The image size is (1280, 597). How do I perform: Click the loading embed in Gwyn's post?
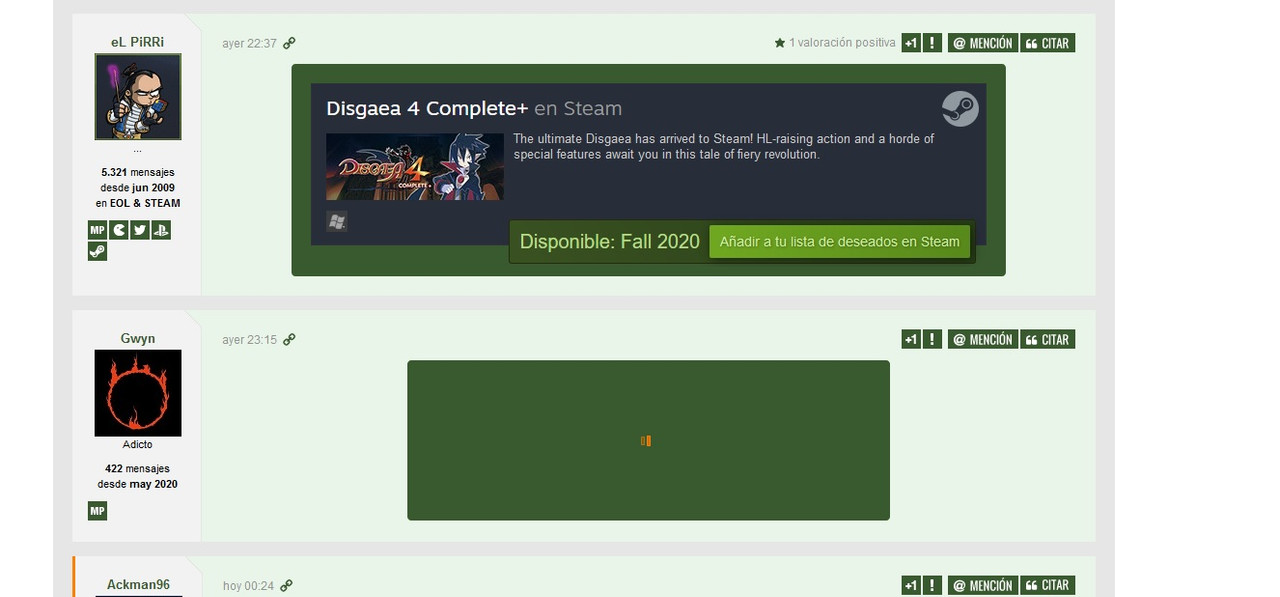(x=648, y=440)
